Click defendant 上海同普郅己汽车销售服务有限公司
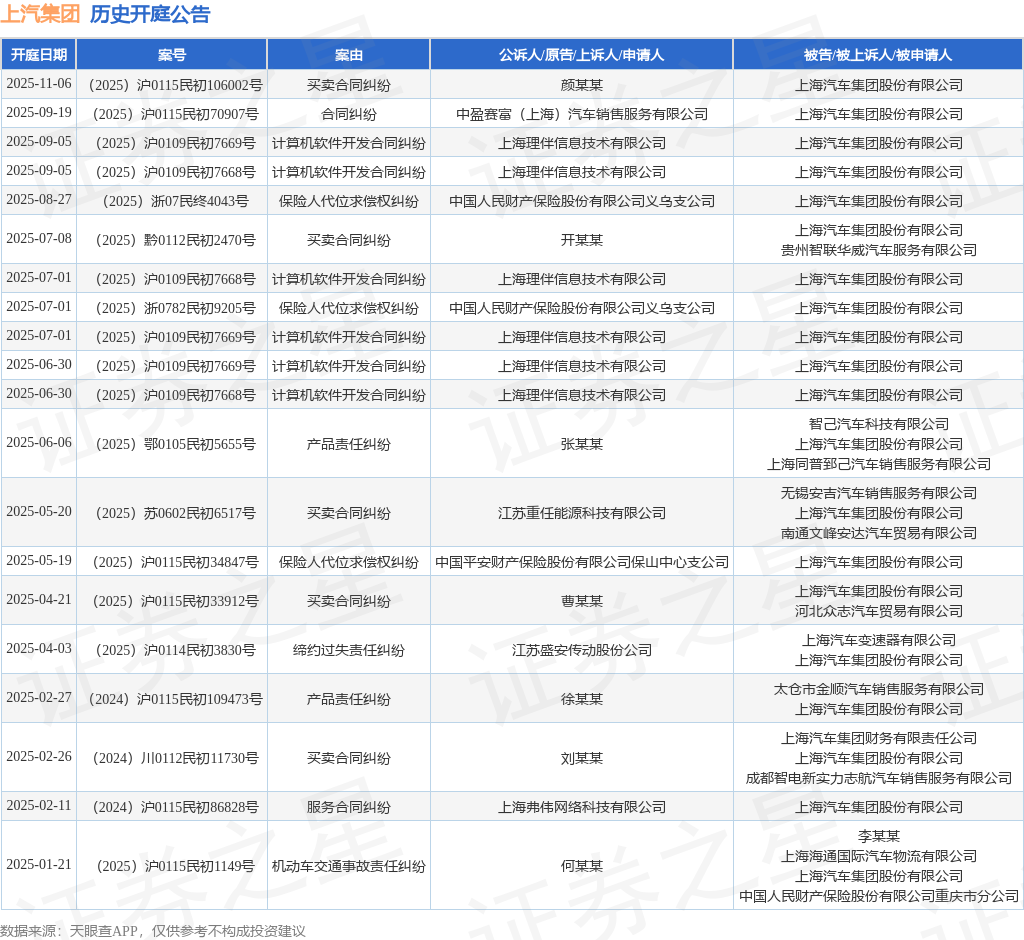The height and width of the screenshot is (940, 1024). 878,464
